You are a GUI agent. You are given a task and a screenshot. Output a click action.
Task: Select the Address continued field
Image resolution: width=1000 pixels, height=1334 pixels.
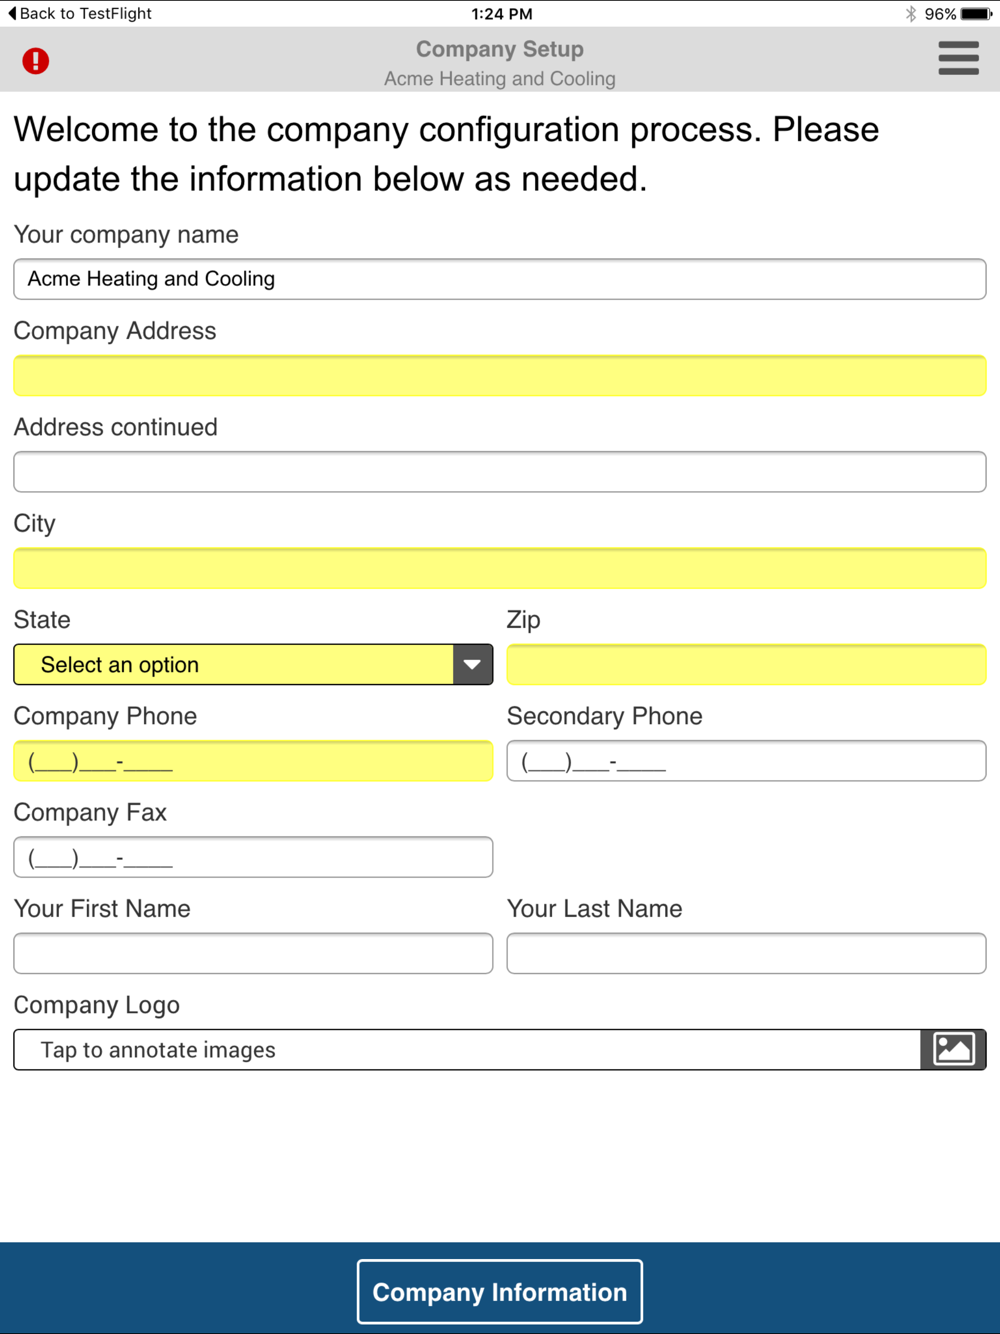tap(500, 472)
